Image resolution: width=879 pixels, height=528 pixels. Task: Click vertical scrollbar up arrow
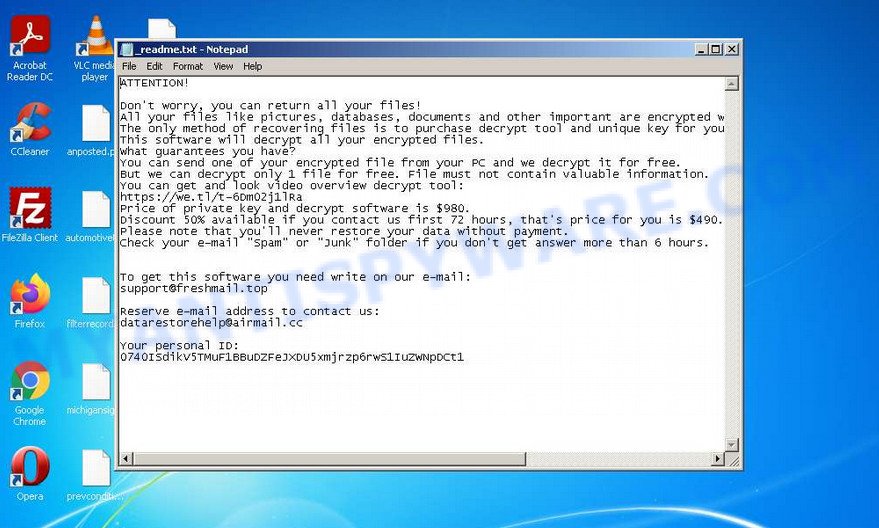[732, 84]
